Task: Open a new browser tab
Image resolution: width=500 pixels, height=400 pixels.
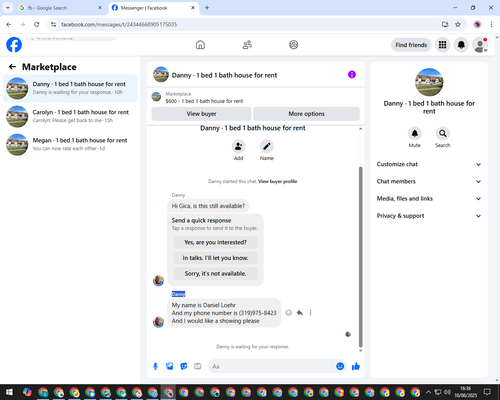Action: click(207, 8)
